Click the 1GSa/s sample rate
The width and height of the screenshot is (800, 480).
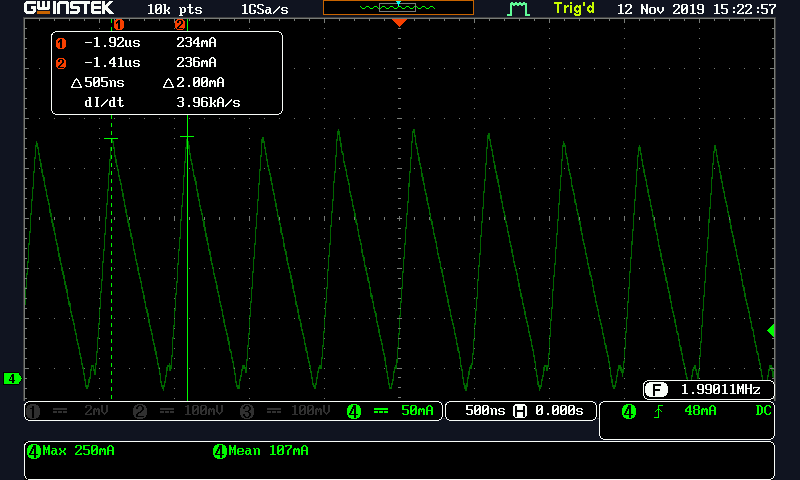click(264, 9)
